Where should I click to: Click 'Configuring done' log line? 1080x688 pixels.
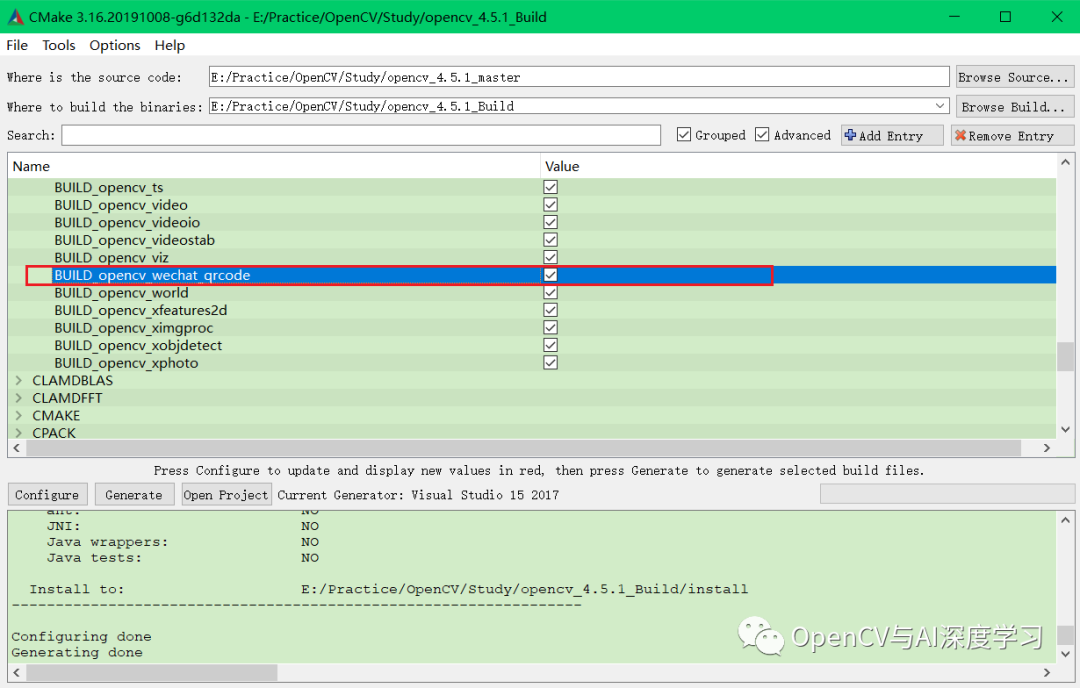pyautogui.click(x=81, y=636)
